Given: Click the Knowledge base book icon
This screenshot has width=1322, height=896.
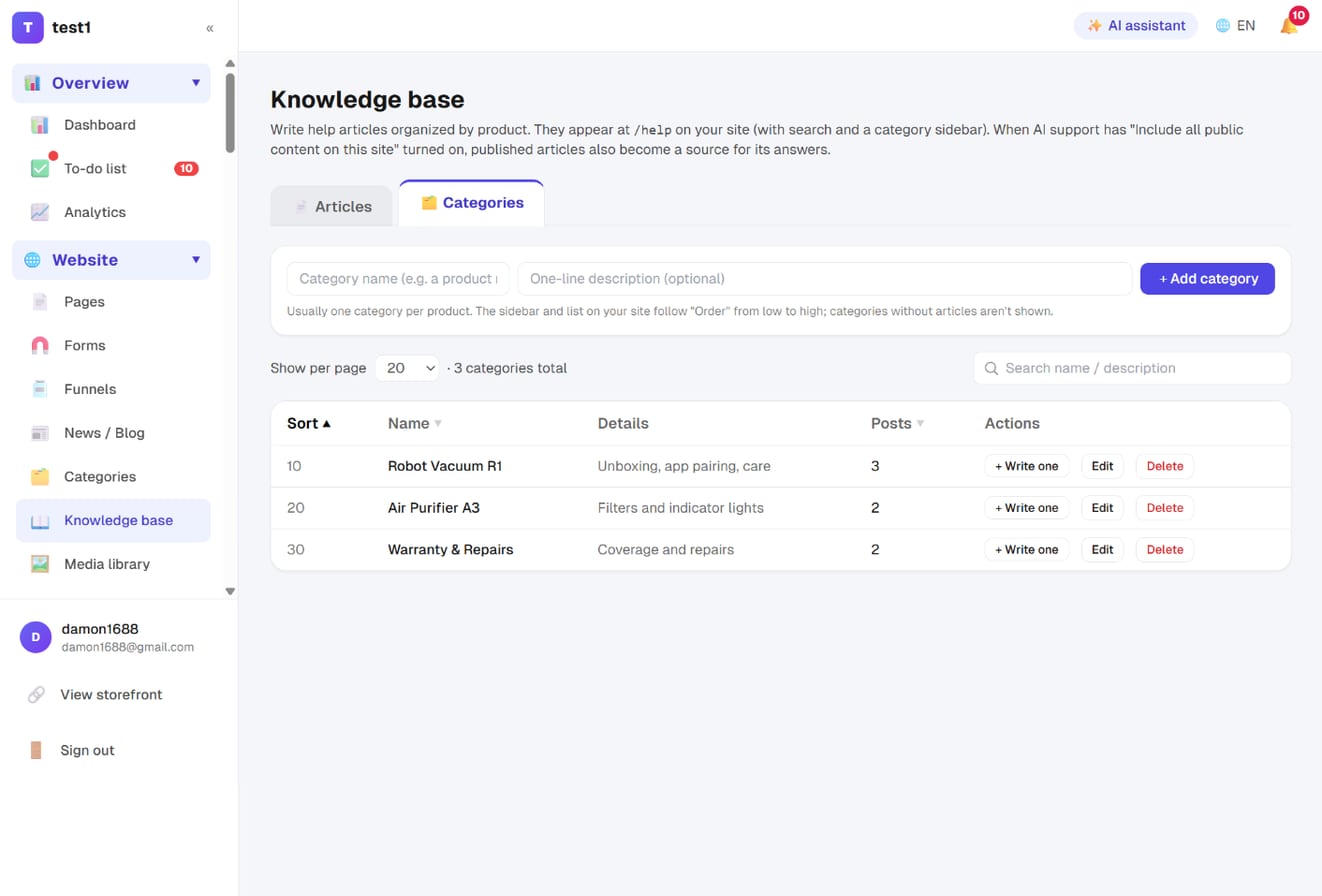Looking at the screenshot, I should click(40, 521).
